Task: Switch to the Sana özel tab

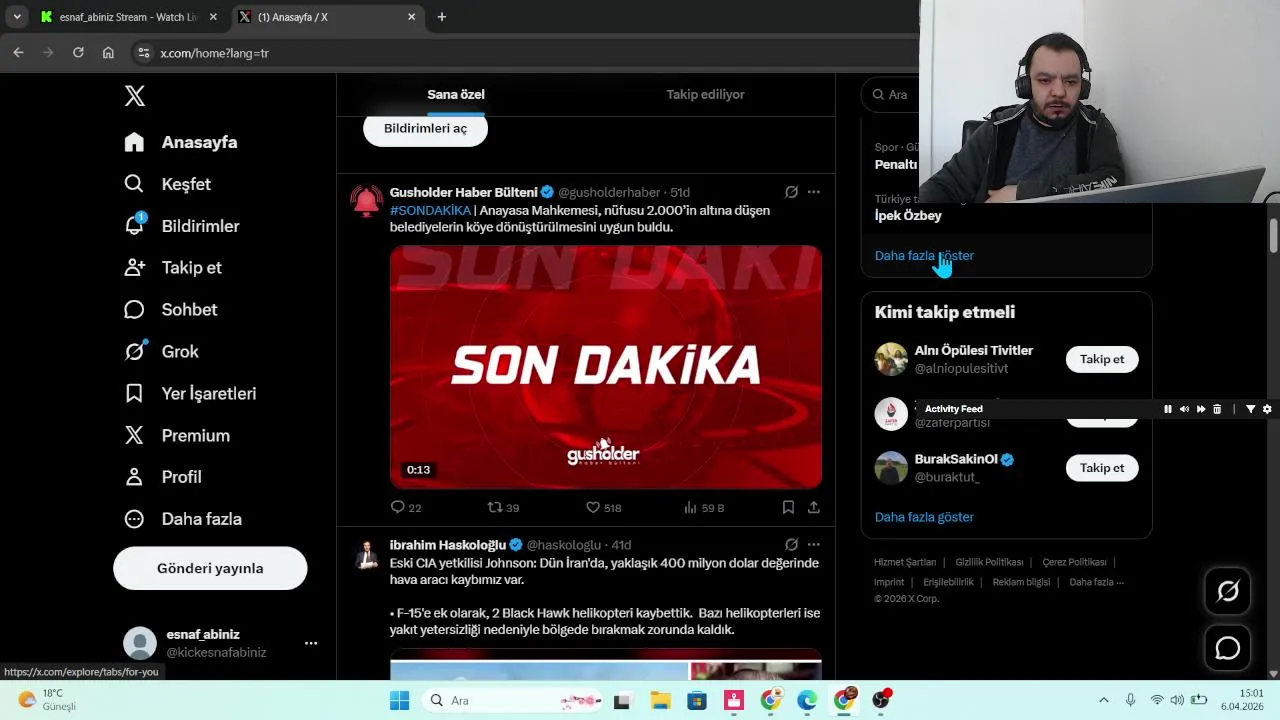Action: 456,94
